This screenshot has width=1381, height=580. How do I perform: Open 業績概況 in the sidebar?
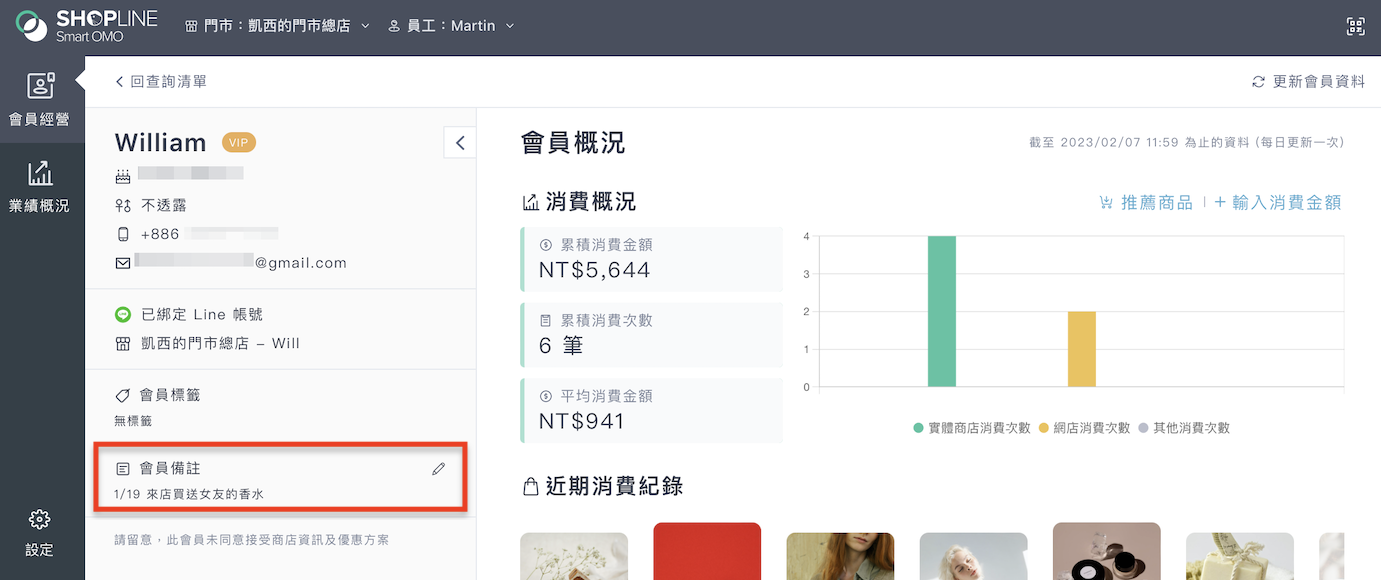tap(40, 186)
